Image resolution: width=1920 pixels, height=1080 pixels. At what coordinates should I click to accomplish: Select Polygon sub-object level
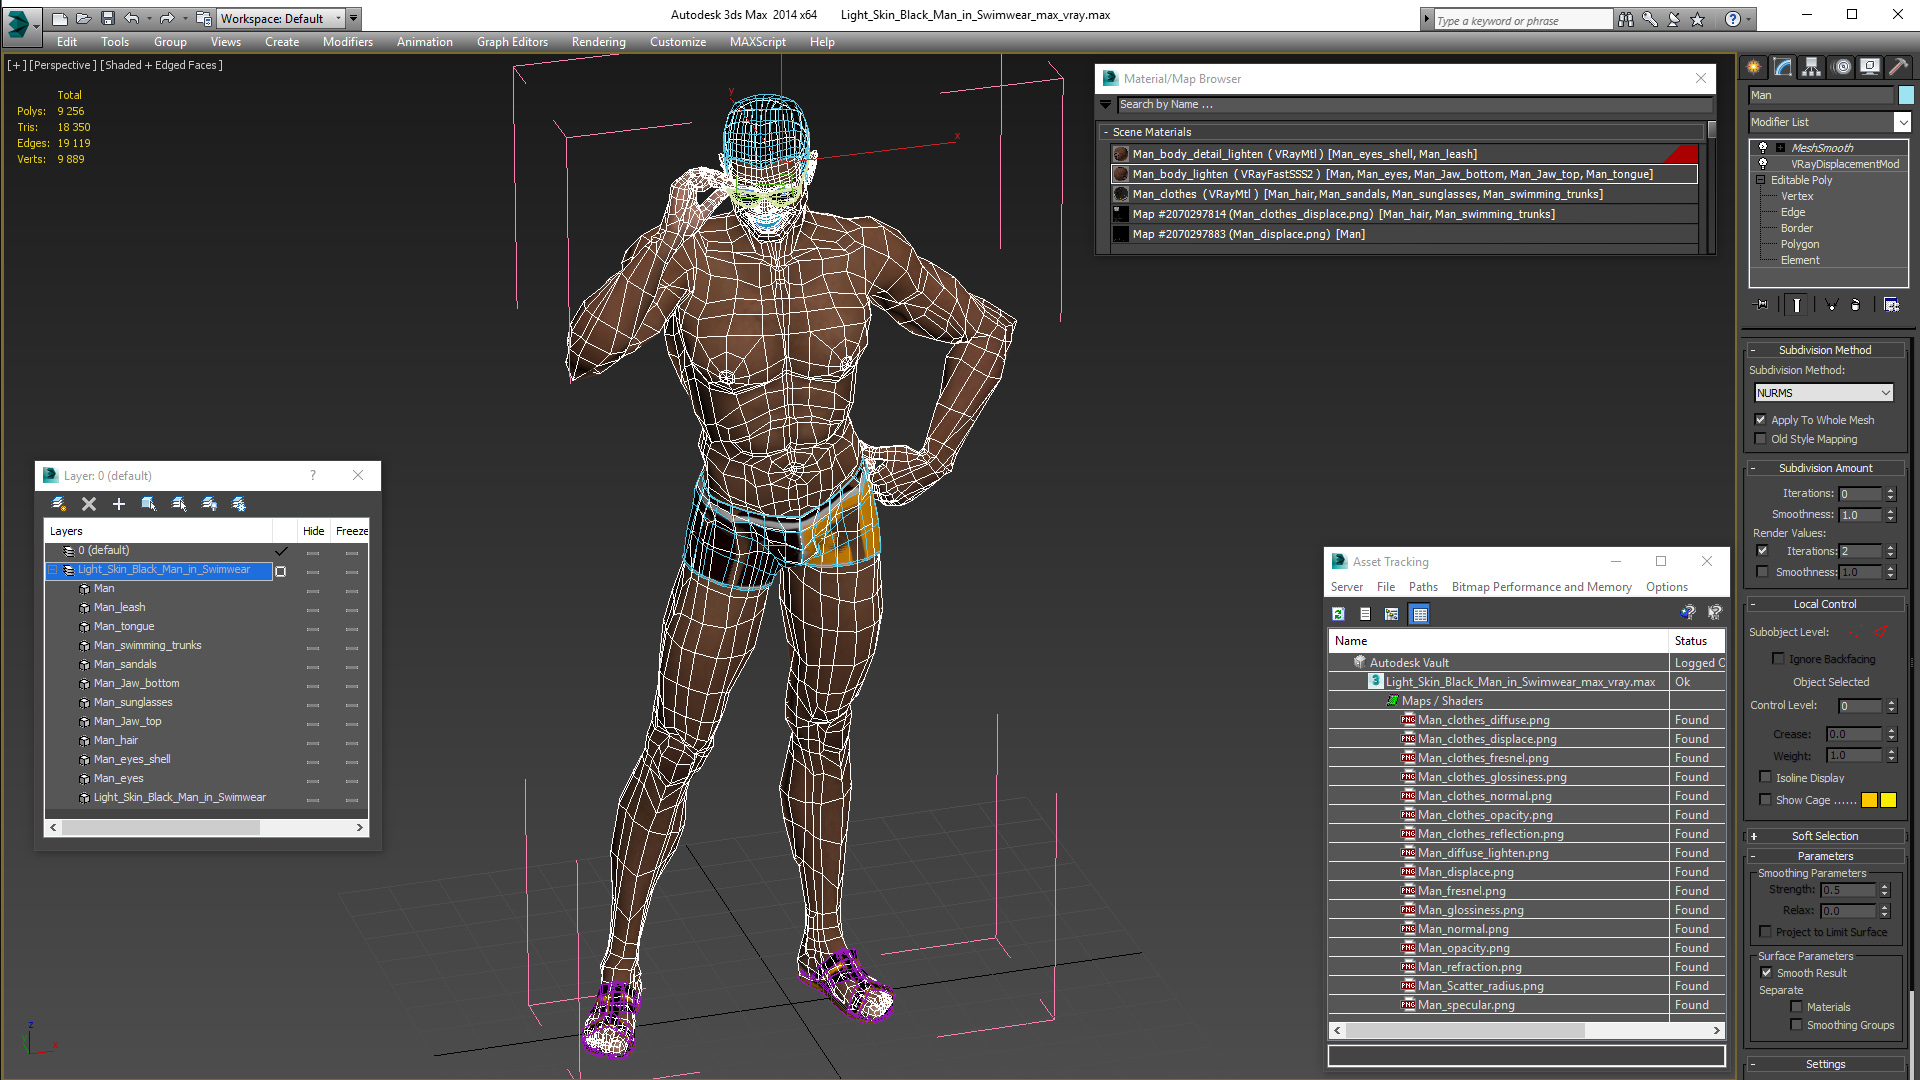click(1799, 244)
